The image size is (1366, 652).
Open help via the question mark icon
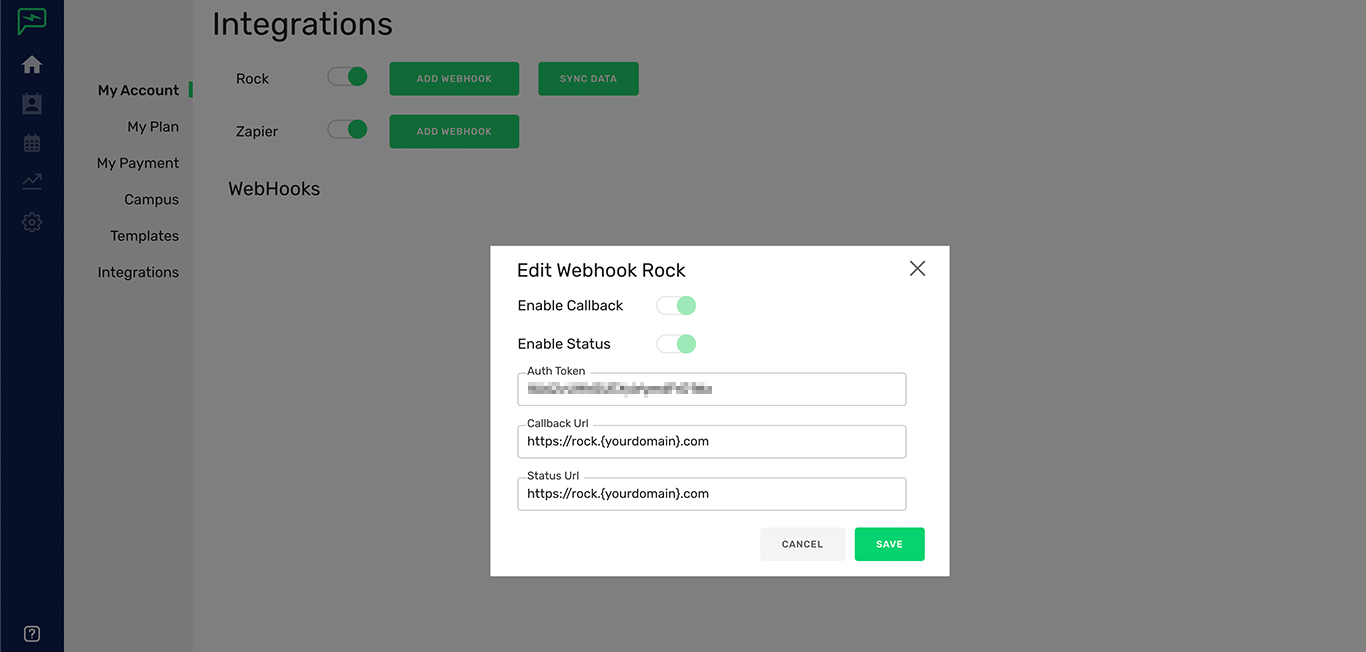31,633
